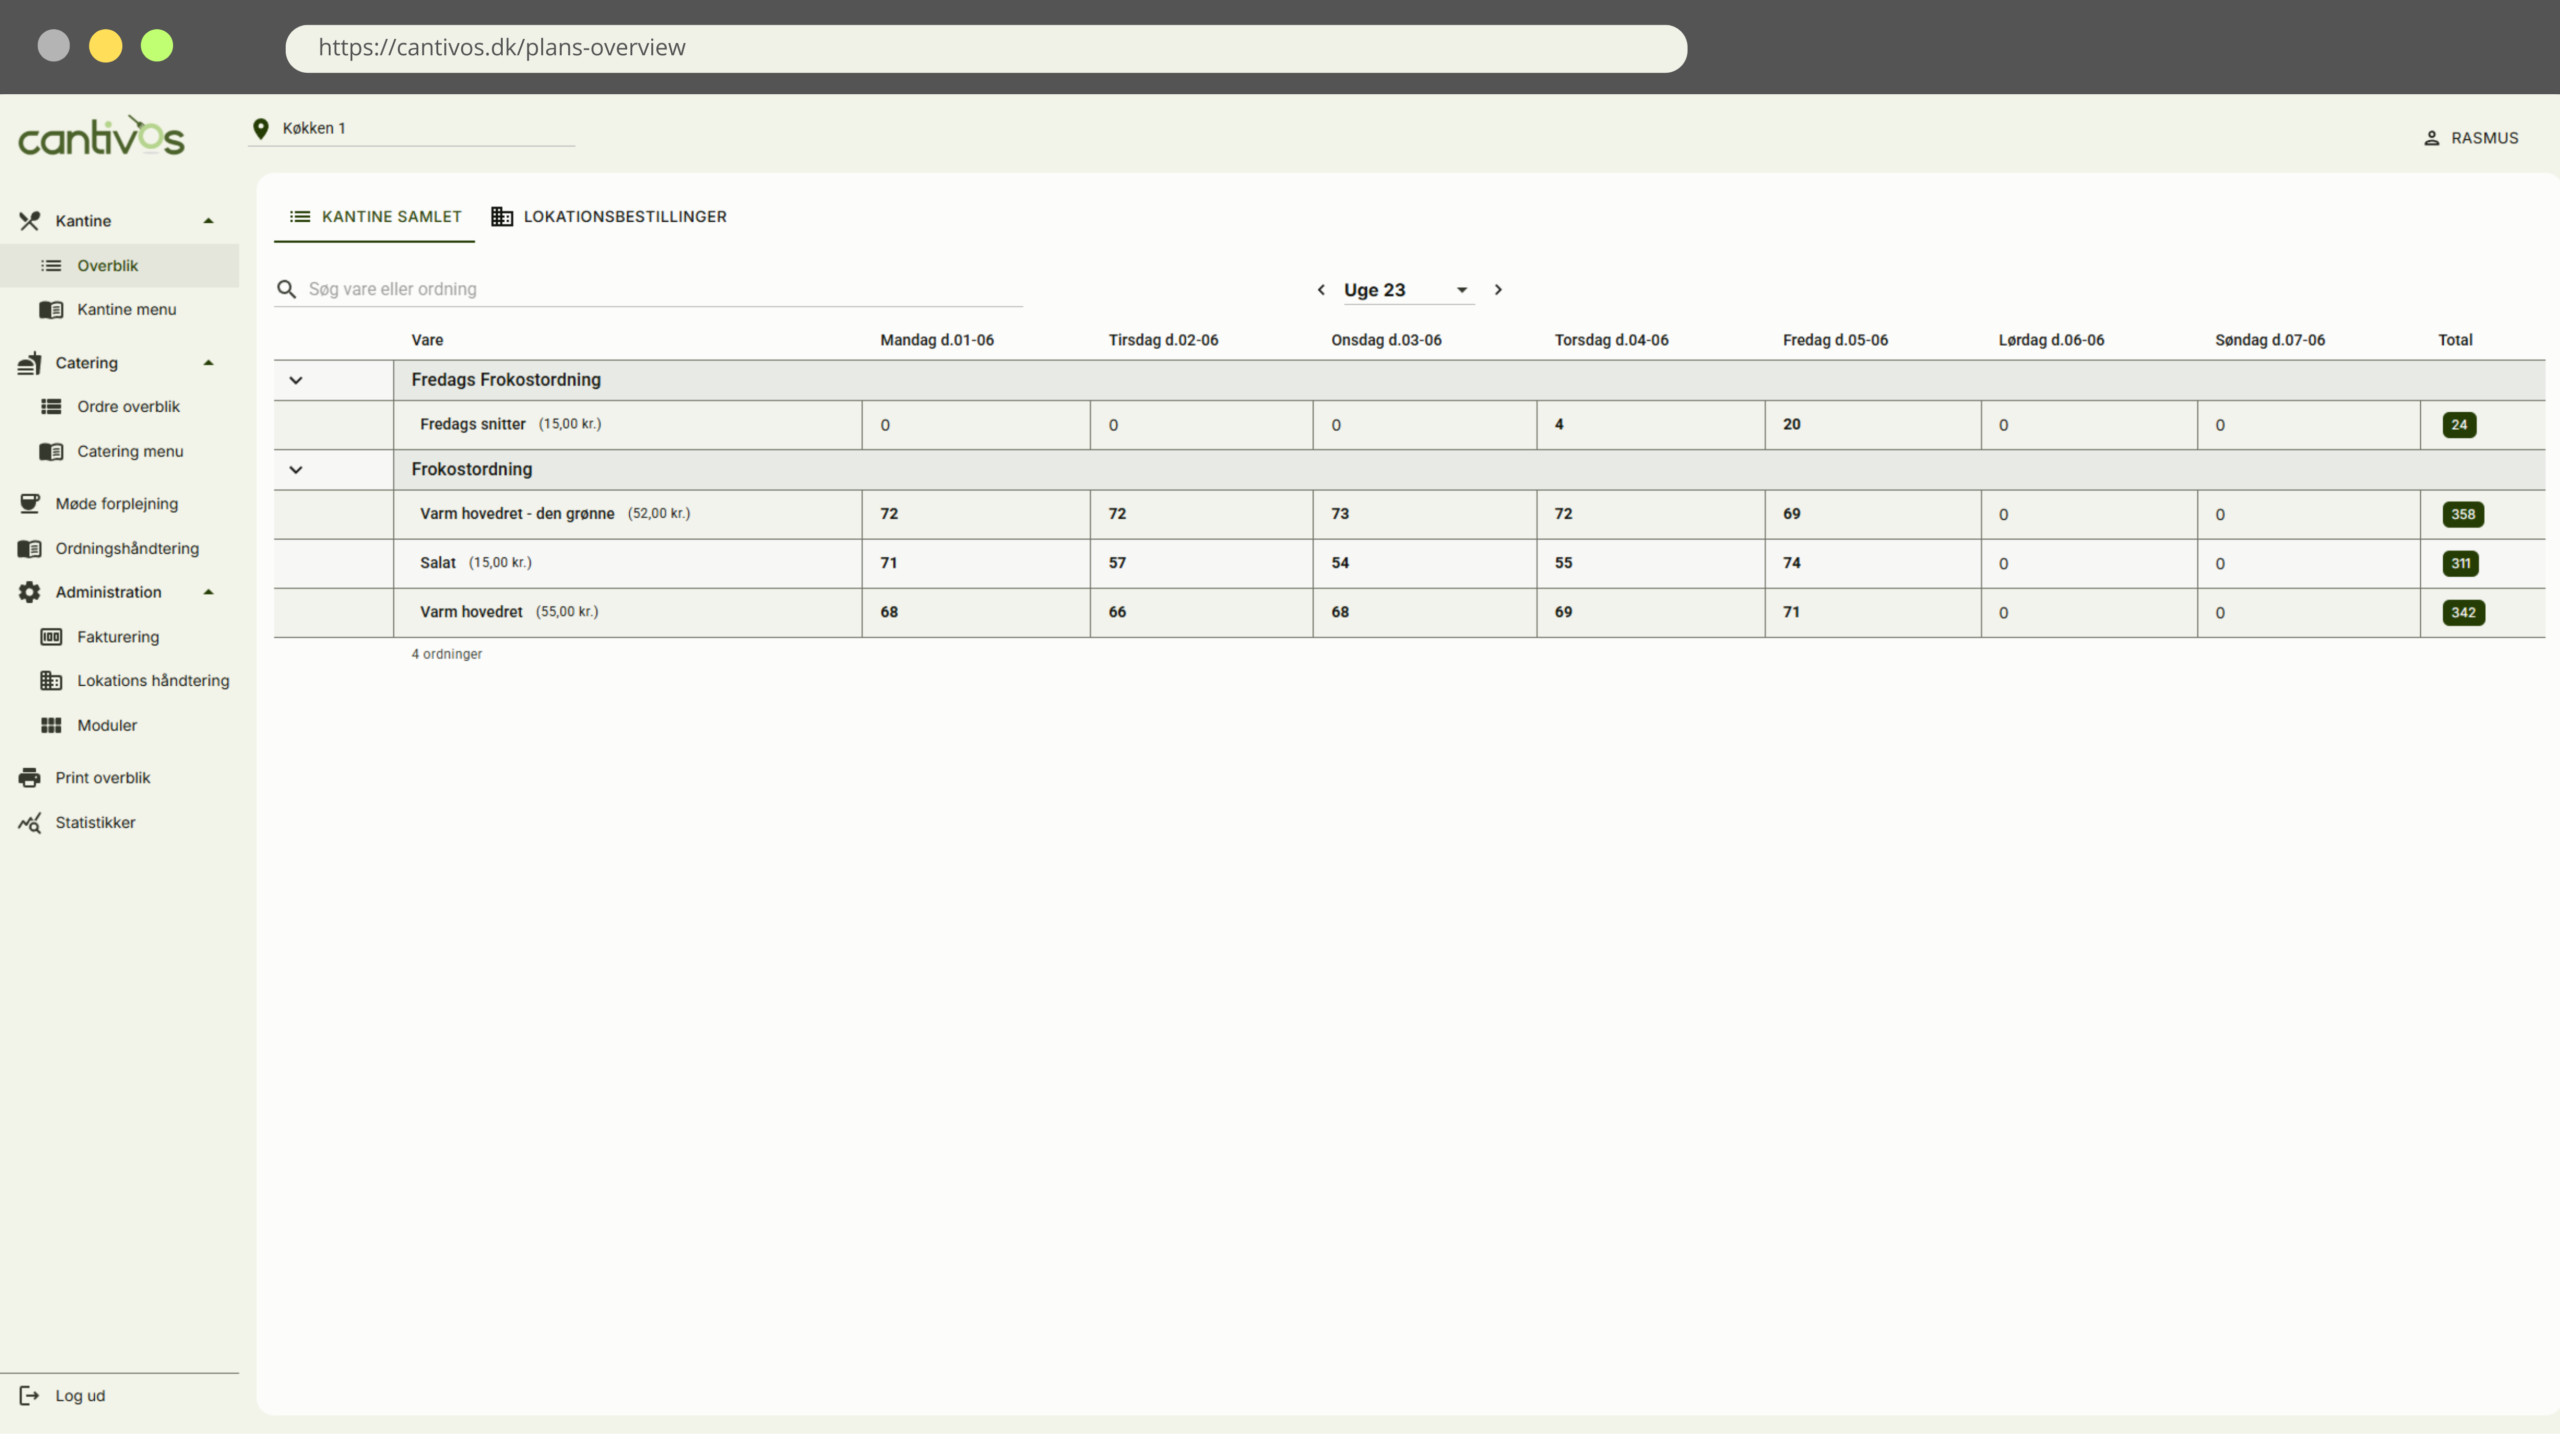
Task: Click the Cantivos logo
Action: pos(101,137)
